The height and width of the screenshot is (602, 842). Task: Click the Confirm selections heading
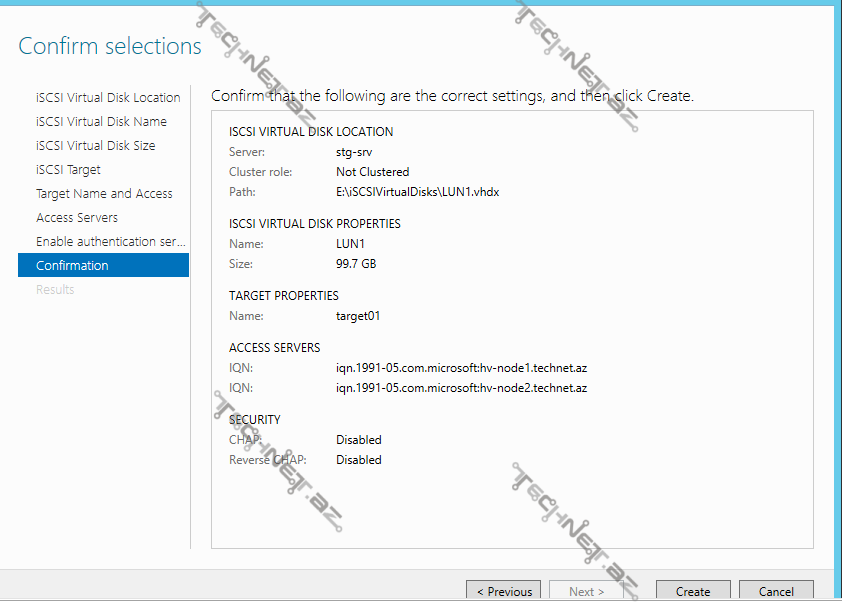pyautogui.click(x=110, y=46)
